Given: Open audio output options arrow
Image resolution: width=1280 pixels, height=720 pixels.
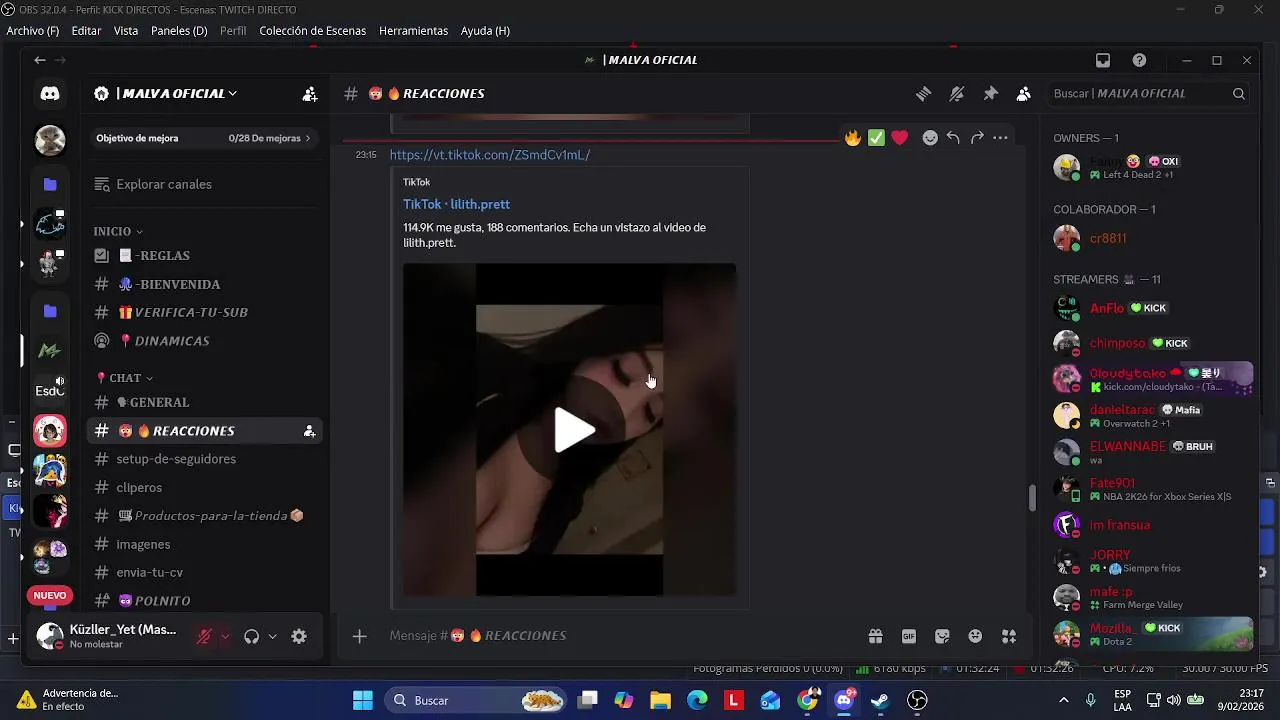Looking at the screenshot, I should tap(272, 636).
